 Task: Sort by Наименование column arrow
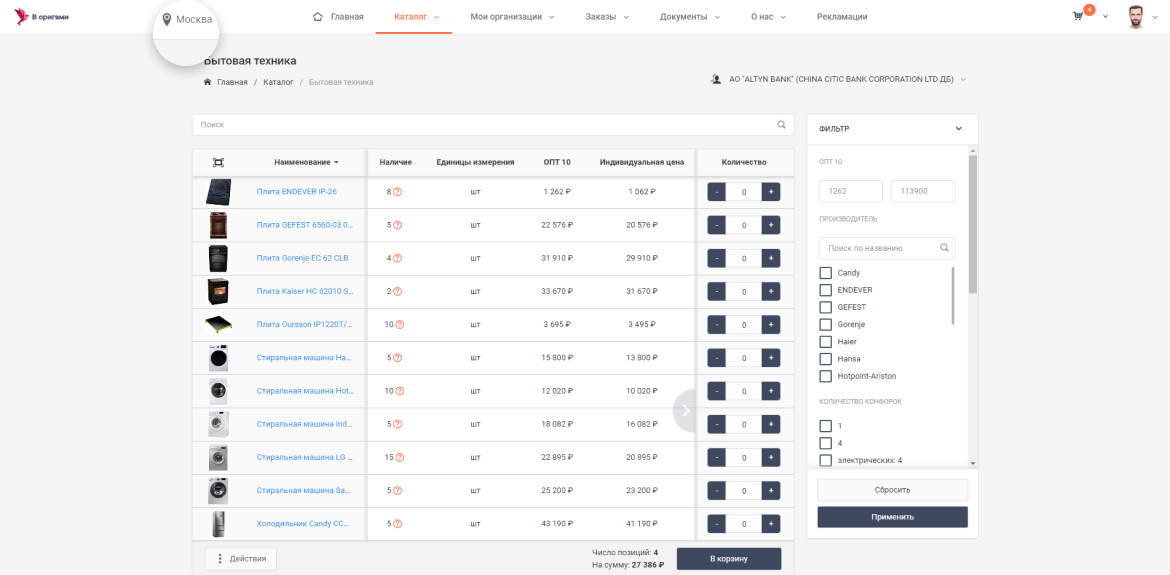(337, 163)
